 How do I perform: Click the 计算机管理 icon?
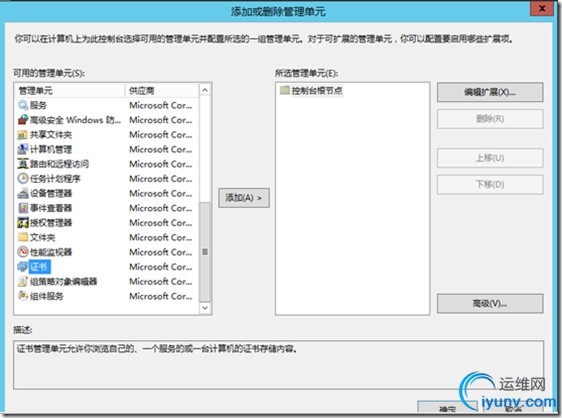pyautogui.click(x=23, y=149)
